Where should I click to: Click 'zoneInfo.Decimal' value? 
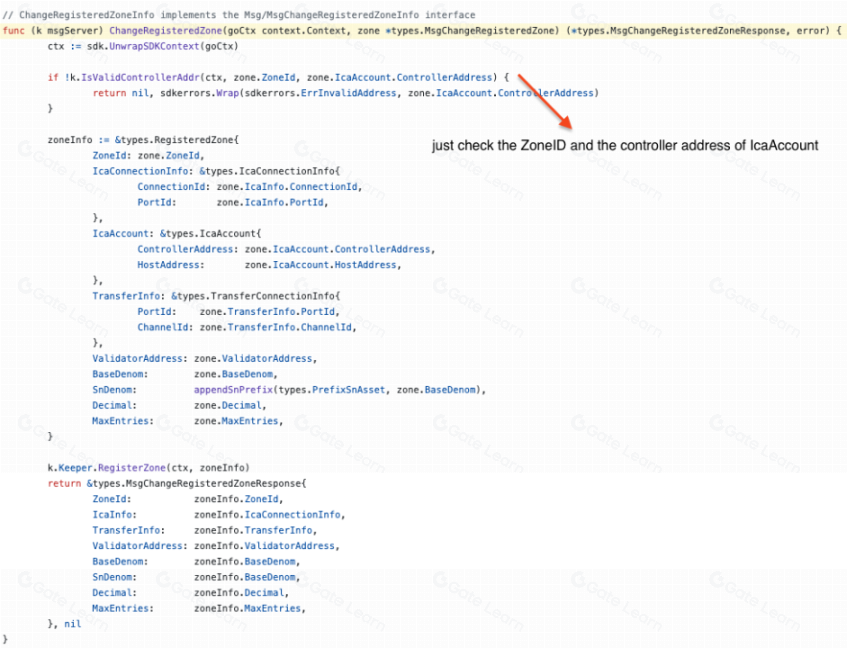[x=239, y=593]
